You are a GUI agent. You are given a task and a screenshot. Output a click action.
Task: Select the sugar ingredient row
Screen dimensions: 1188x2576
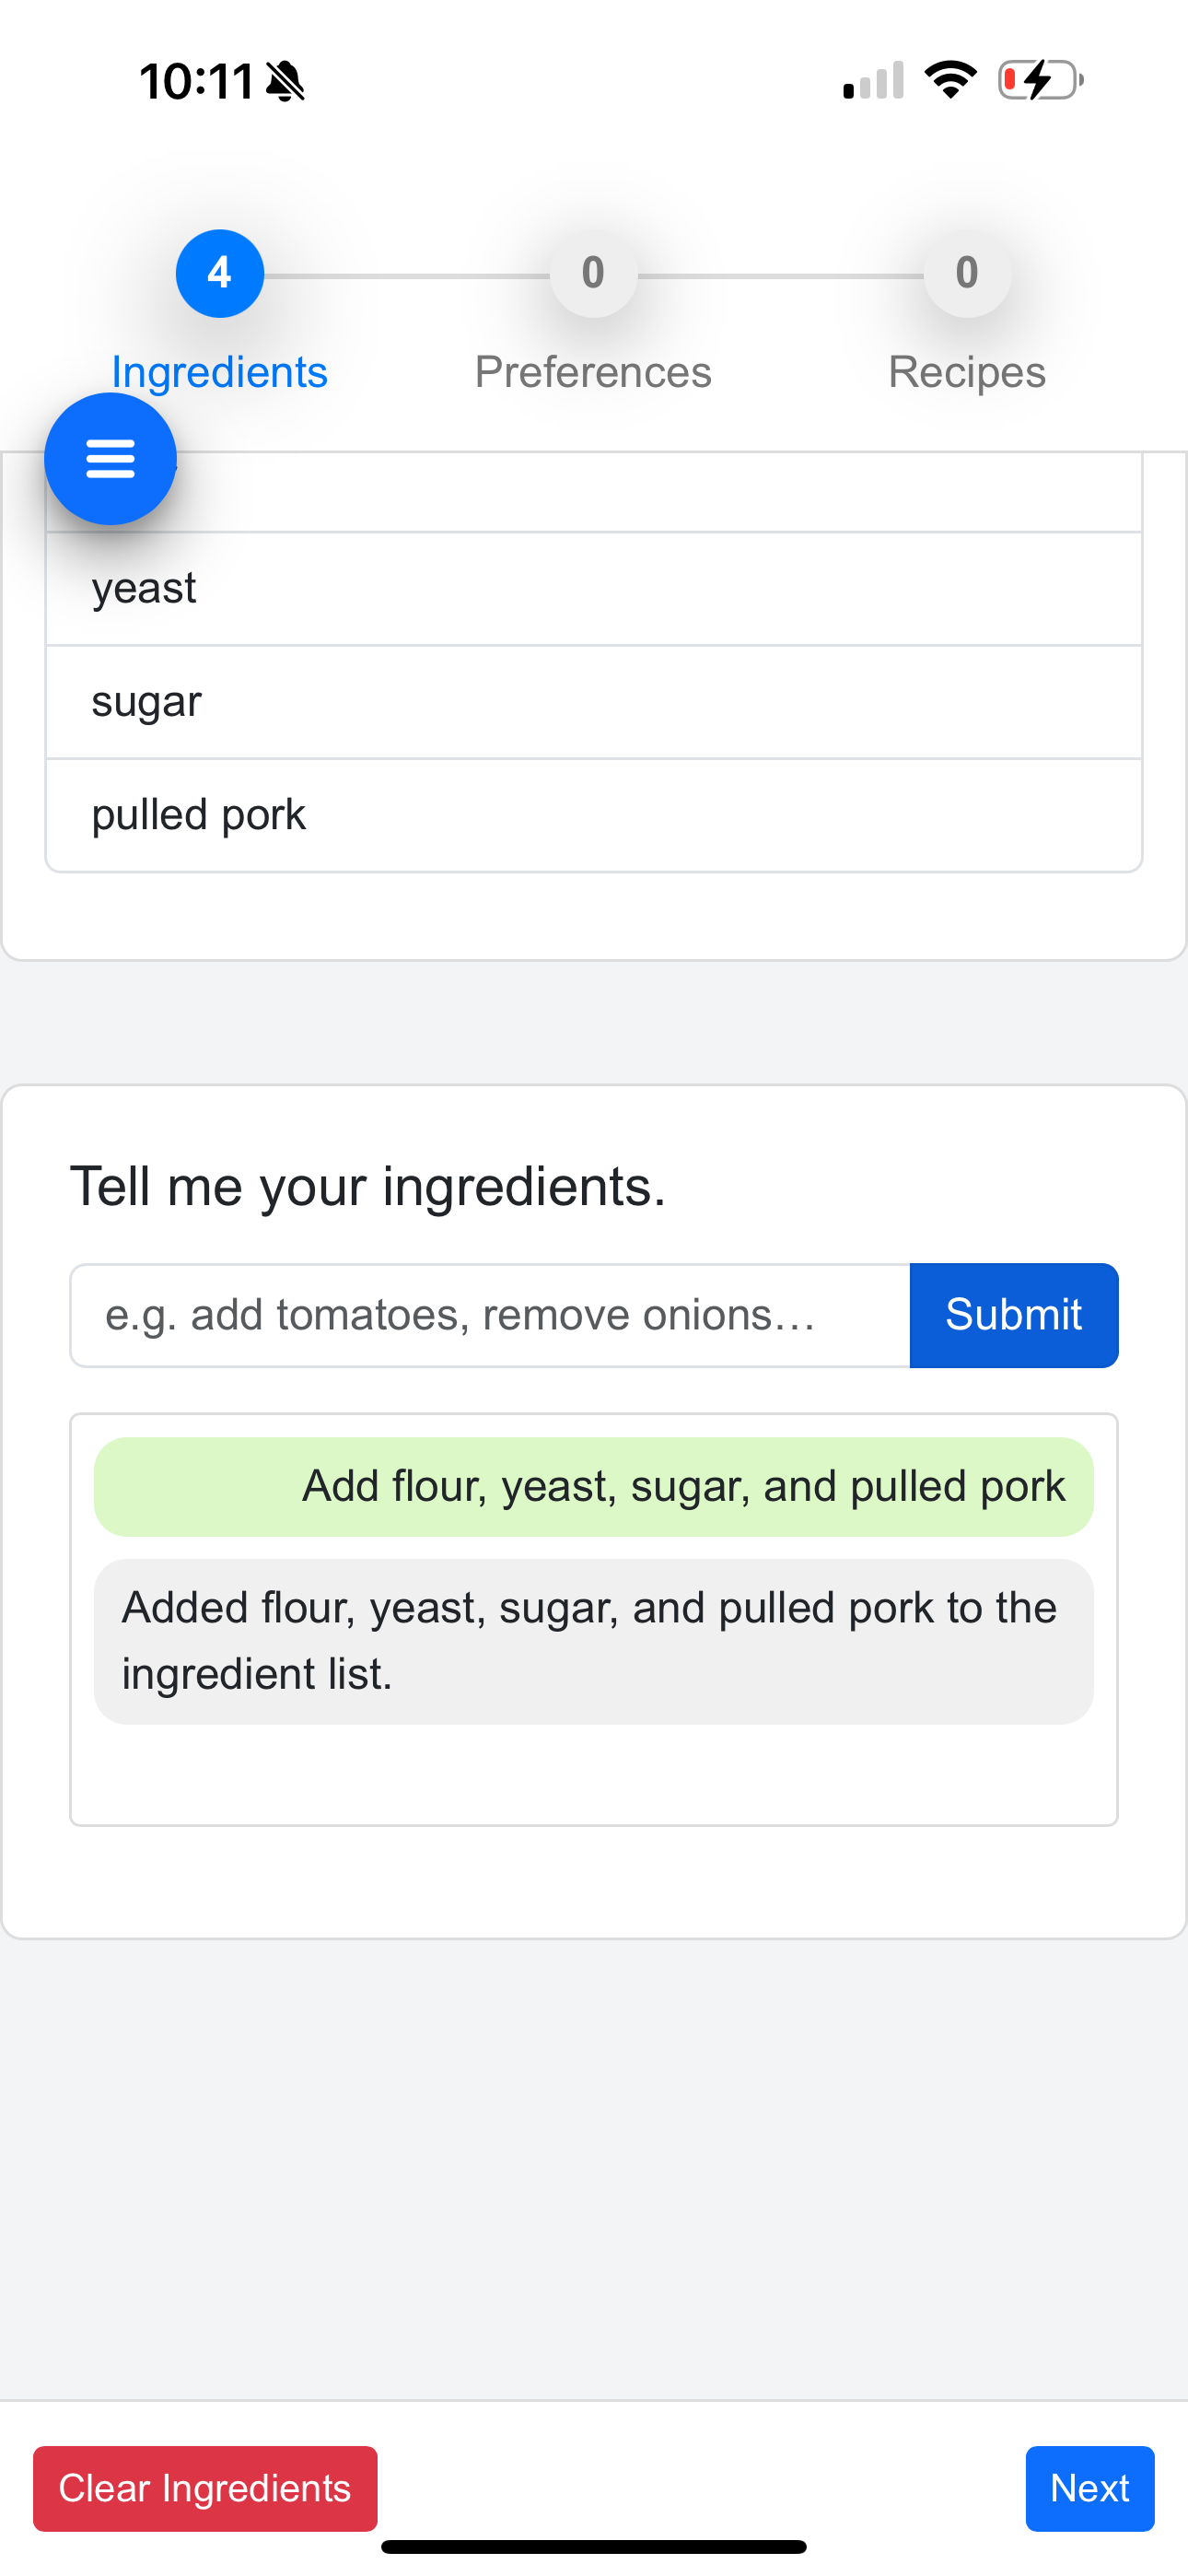(593, 702)
